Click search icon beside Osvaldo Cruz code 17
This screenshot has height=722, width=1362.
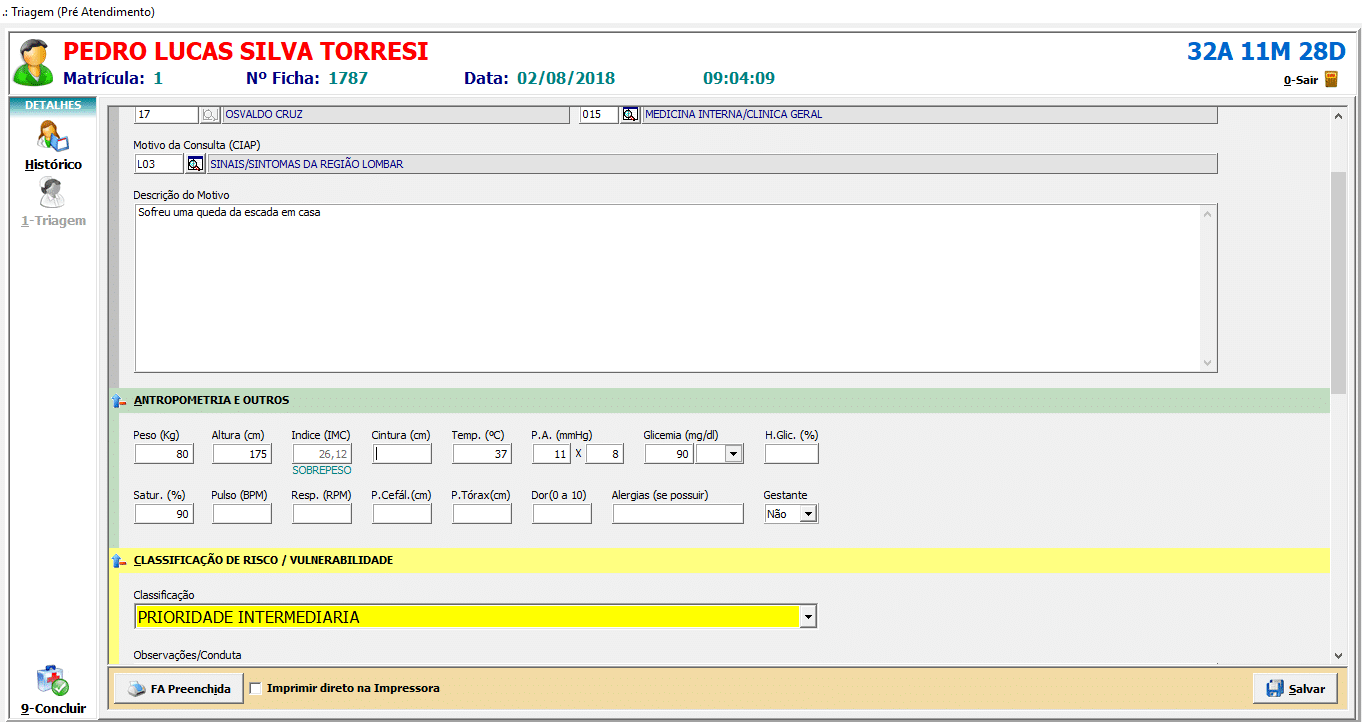210,115
